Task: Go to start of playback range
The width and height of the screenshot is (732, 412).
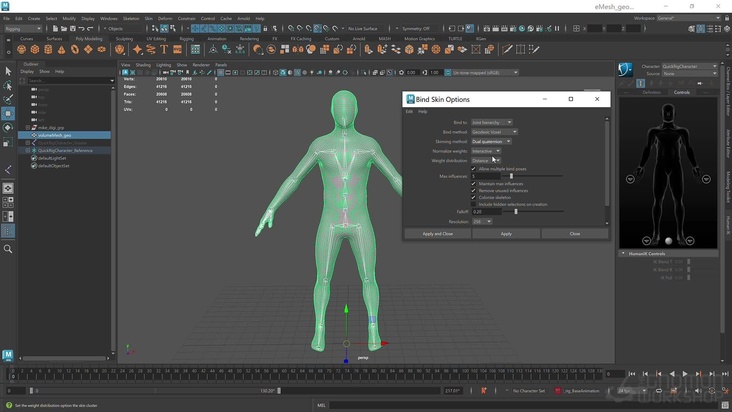Action: tap(632, 374)
